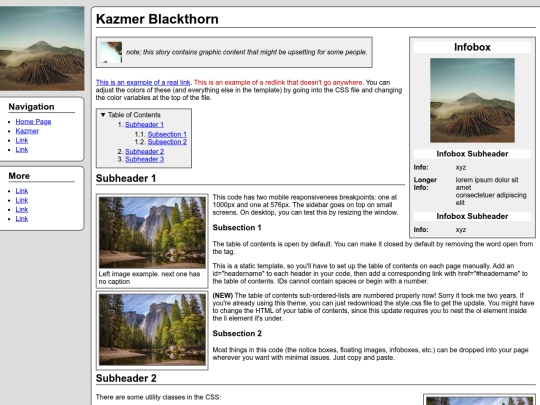Follow the real link example text
540x405 pixels.
(x=143, y=82)
